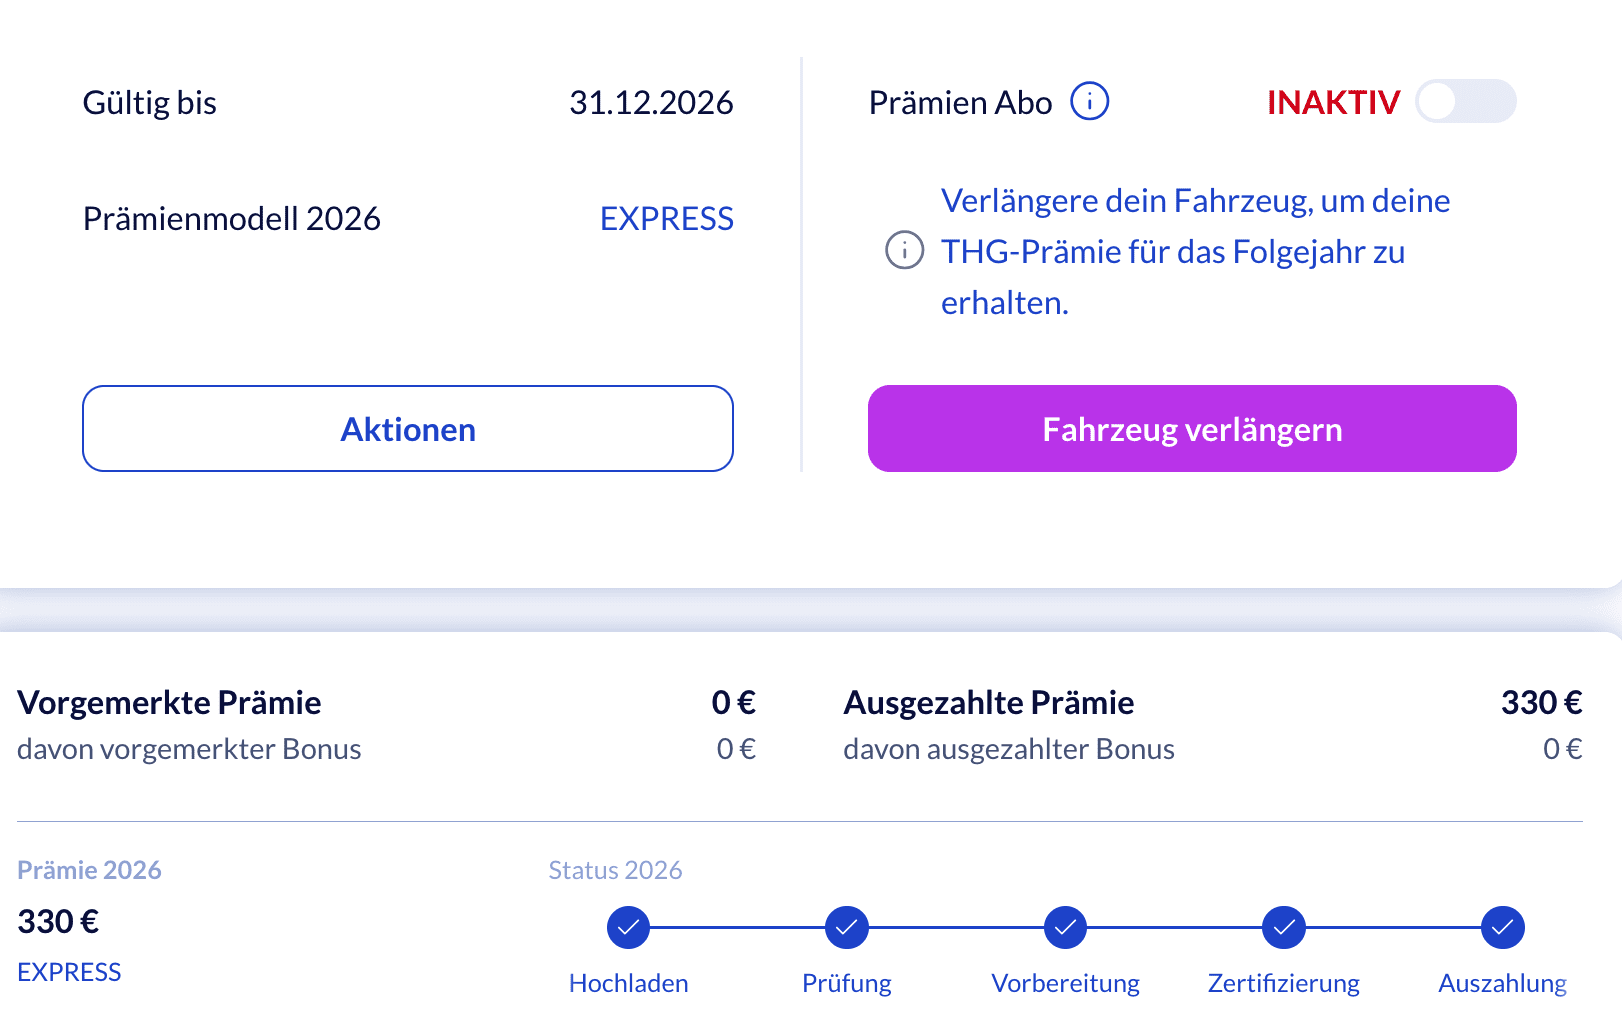Open the Prämien Abo info icon
The width and height of the screenshot is (1622, 1028).
click(x=1089, y=101)
